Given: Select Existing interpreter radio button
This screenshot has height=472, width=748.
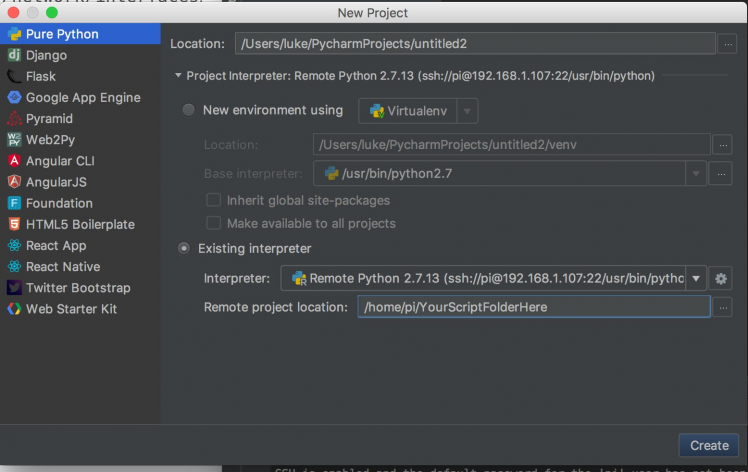Looking at the screenshot, I should click(x=184, y=249).
